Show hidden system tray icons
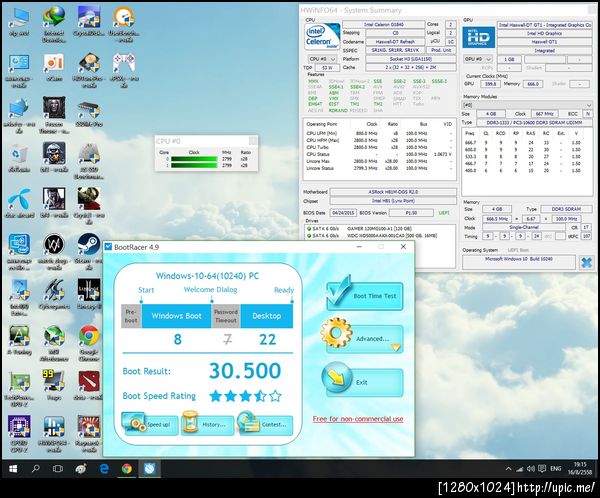600x498 pixels. click(508, 469)
